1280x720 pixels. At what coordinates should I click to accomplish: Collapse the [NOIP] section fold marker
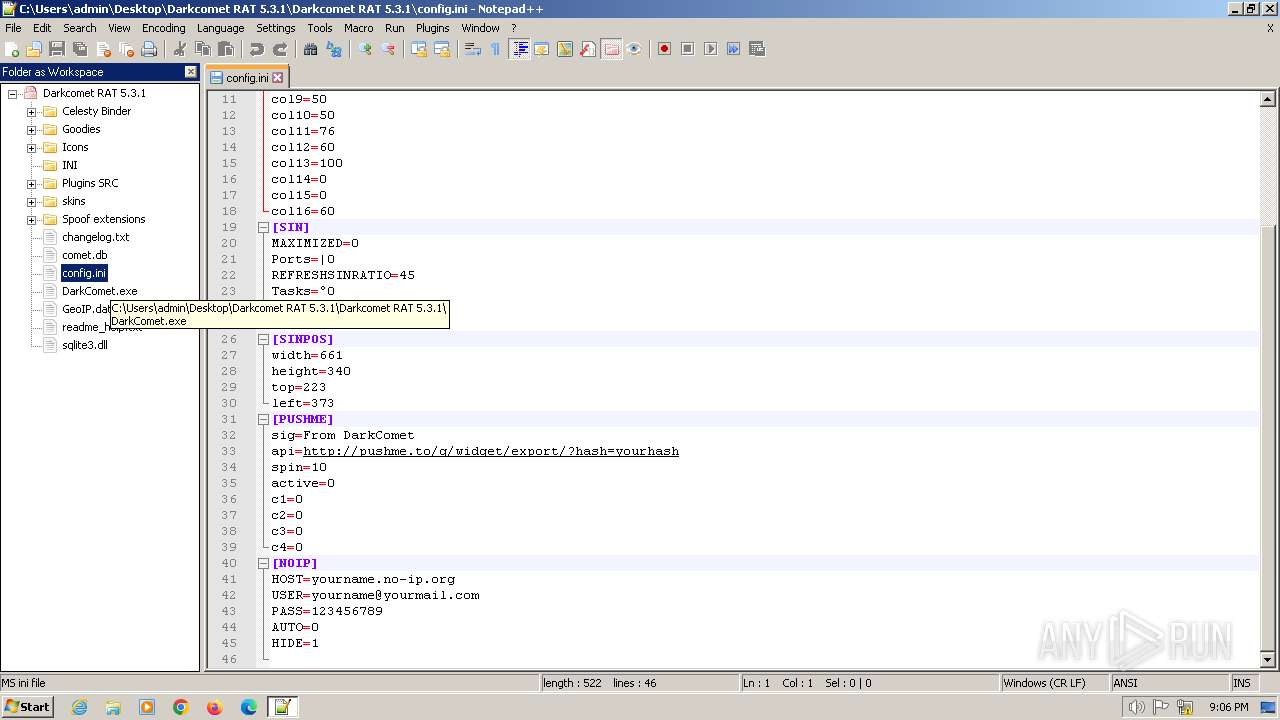click(263, 563)
